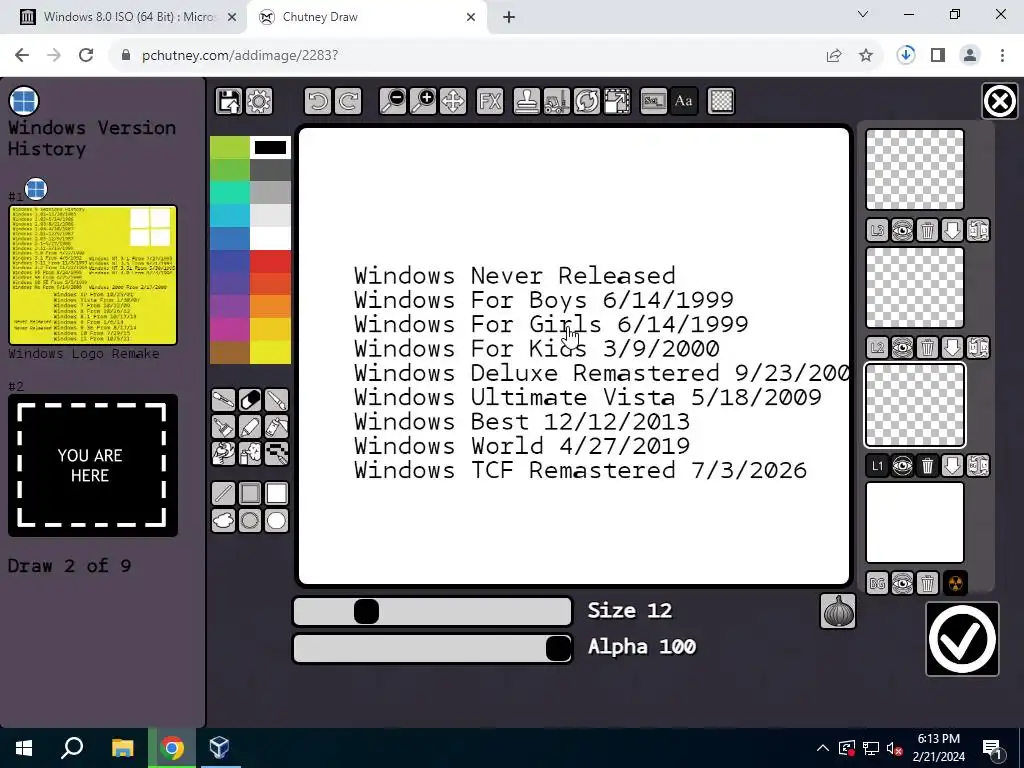Pick the cyan color swatch

[230, 216]
